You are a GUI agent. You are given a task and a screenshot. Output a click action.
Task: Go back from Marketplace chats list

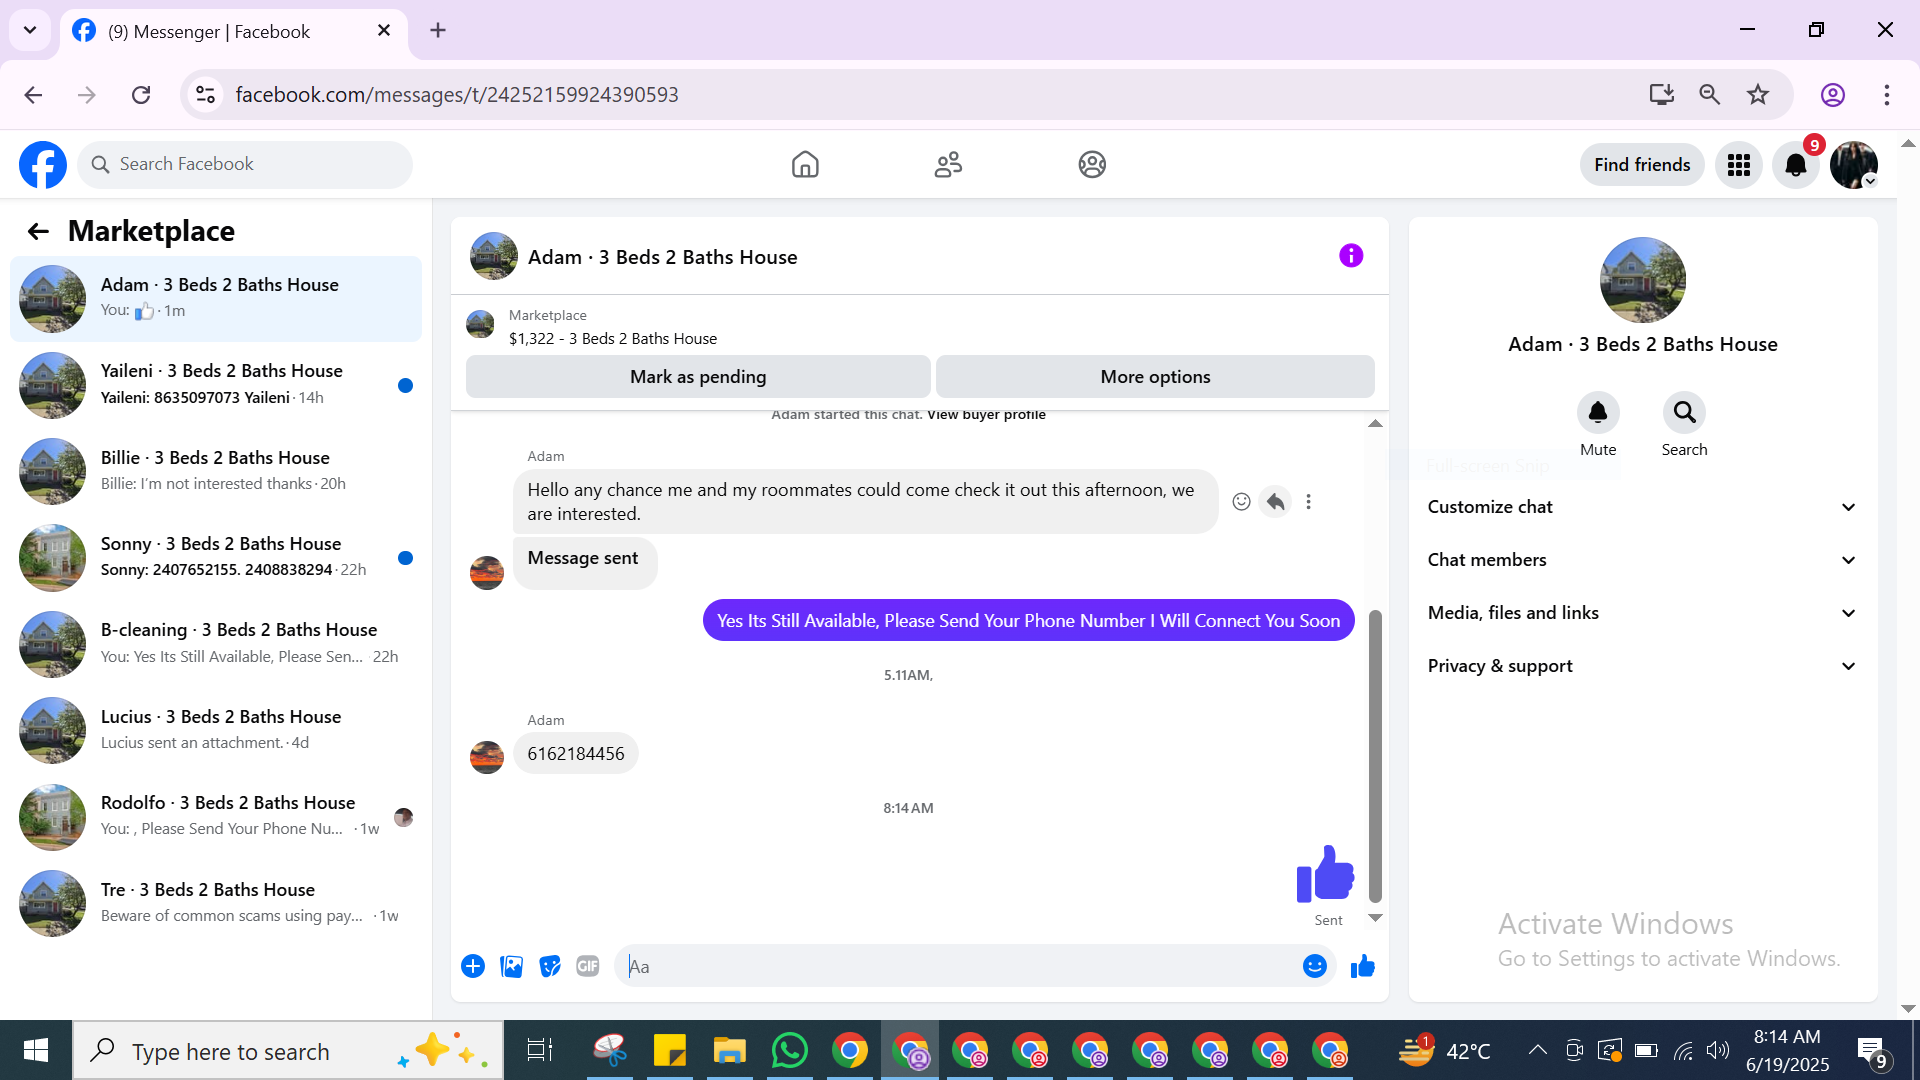[x=38, y=232]
